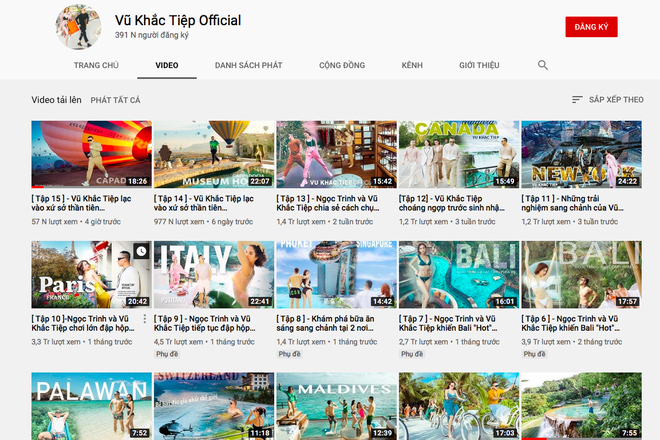Open the three-dot menu beside Tập 10 video
This screenshot has height=440, width=660.
145,319
